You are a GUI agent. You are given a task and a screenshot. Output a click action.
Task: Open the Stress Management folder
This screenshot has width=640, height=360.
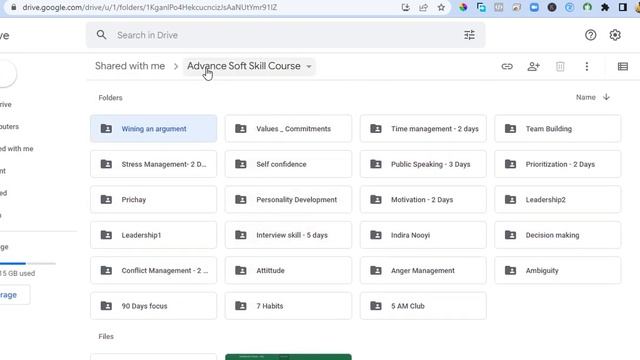click(153, 164)
